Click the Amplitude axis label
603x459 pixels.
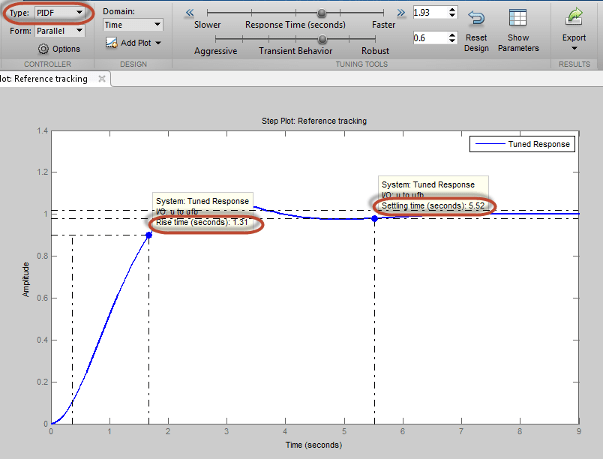coord(26,279)
